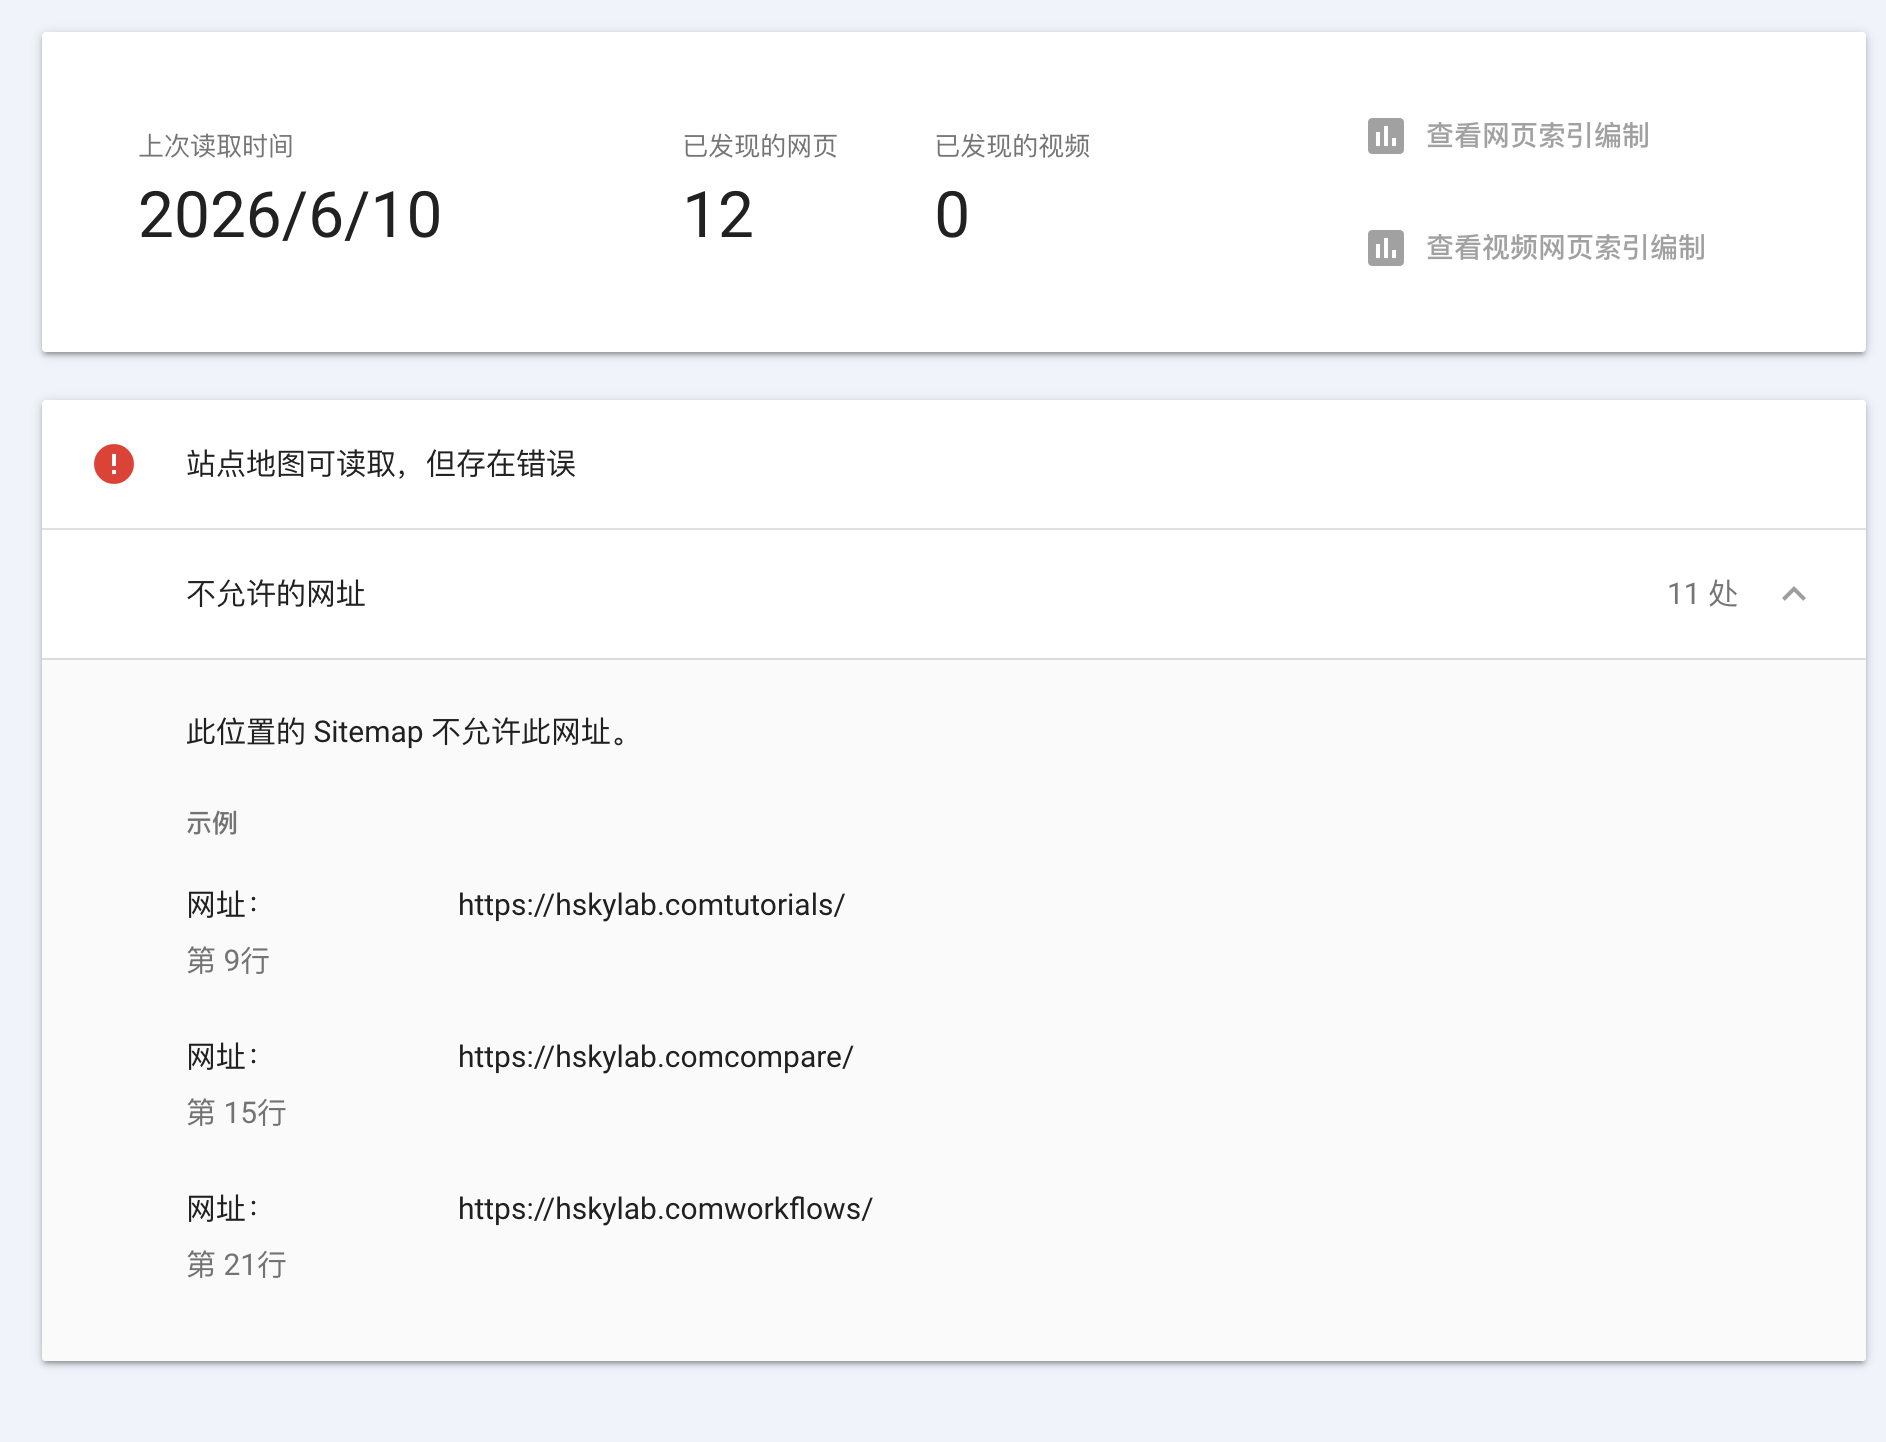The width and height of the screenshot is (1886, 1442).
Task: Click the 第 9行 line label
Action: point(228,961)
